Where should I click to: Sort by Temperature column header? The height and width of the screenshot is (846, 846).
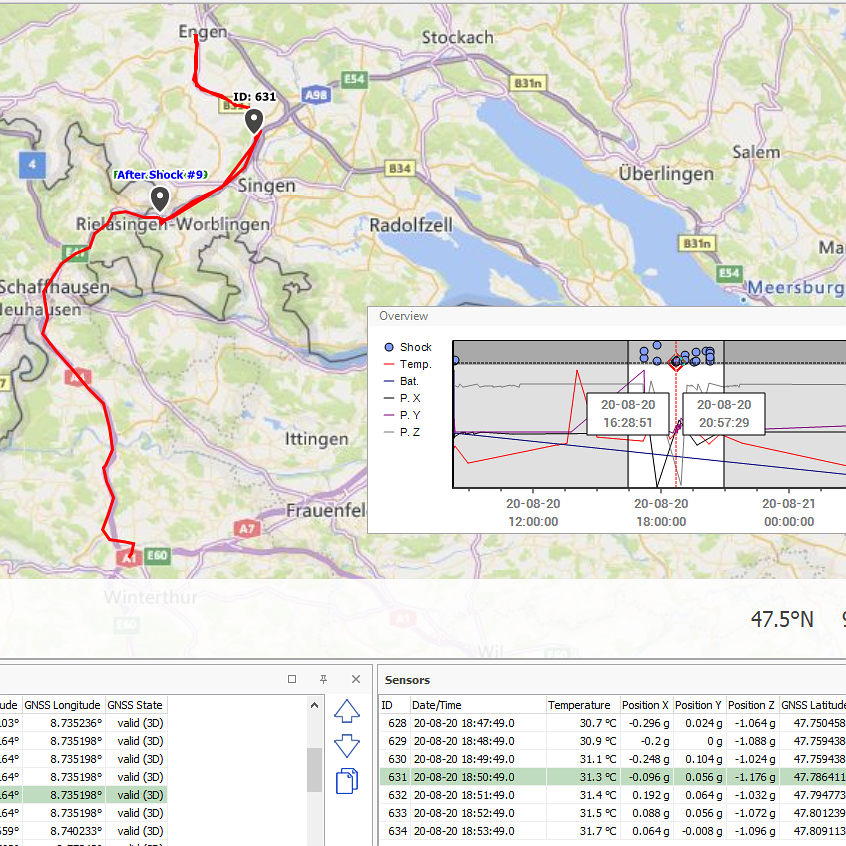[579, 705]
